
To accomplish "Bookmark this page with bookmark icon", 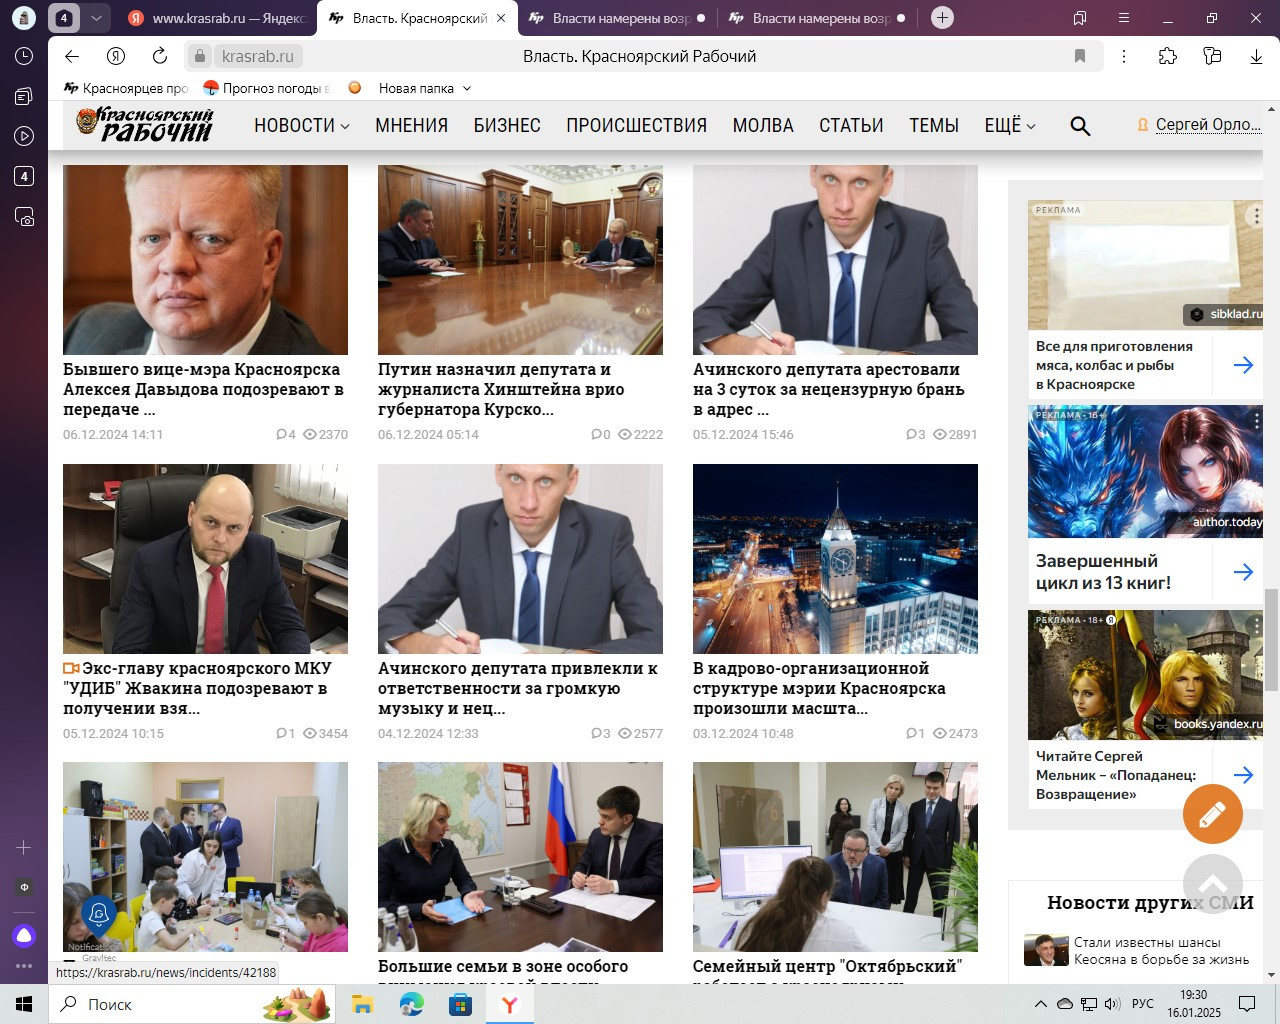I will [1080, 56].
